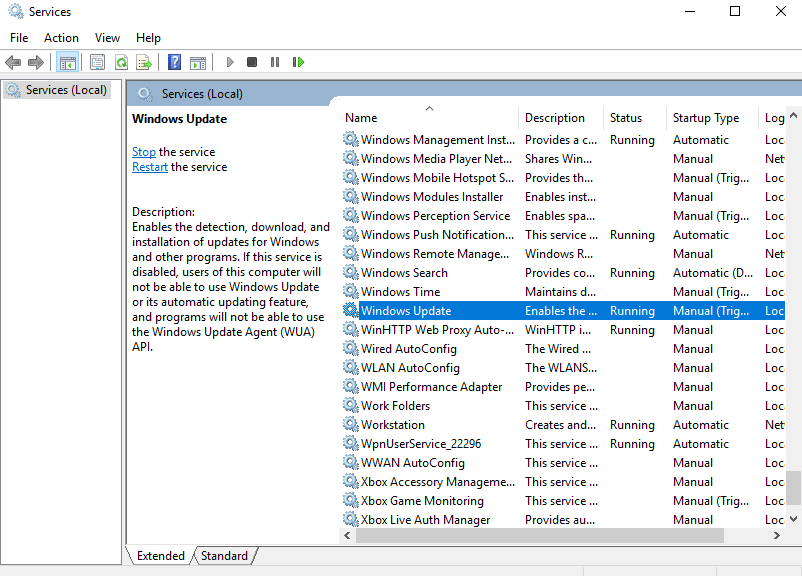This screenshot has width=802, height=576.
Task: Click the Services title bar gear icon
Action: [x=16, y=11]
